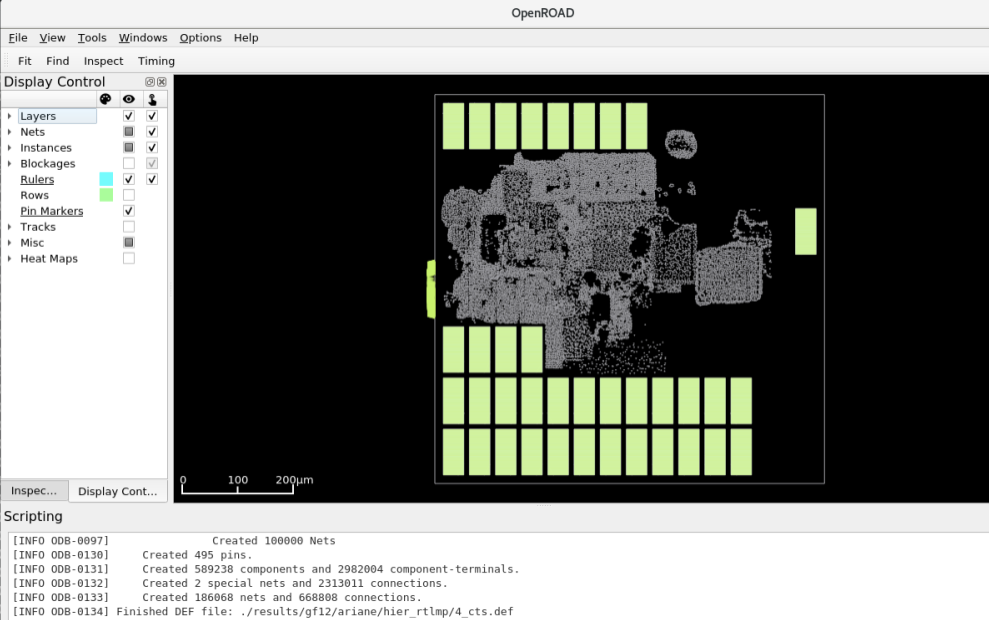Open the cyan Rulers color swatch
This screenshot has height=620, width=989.
click(106, 179)
